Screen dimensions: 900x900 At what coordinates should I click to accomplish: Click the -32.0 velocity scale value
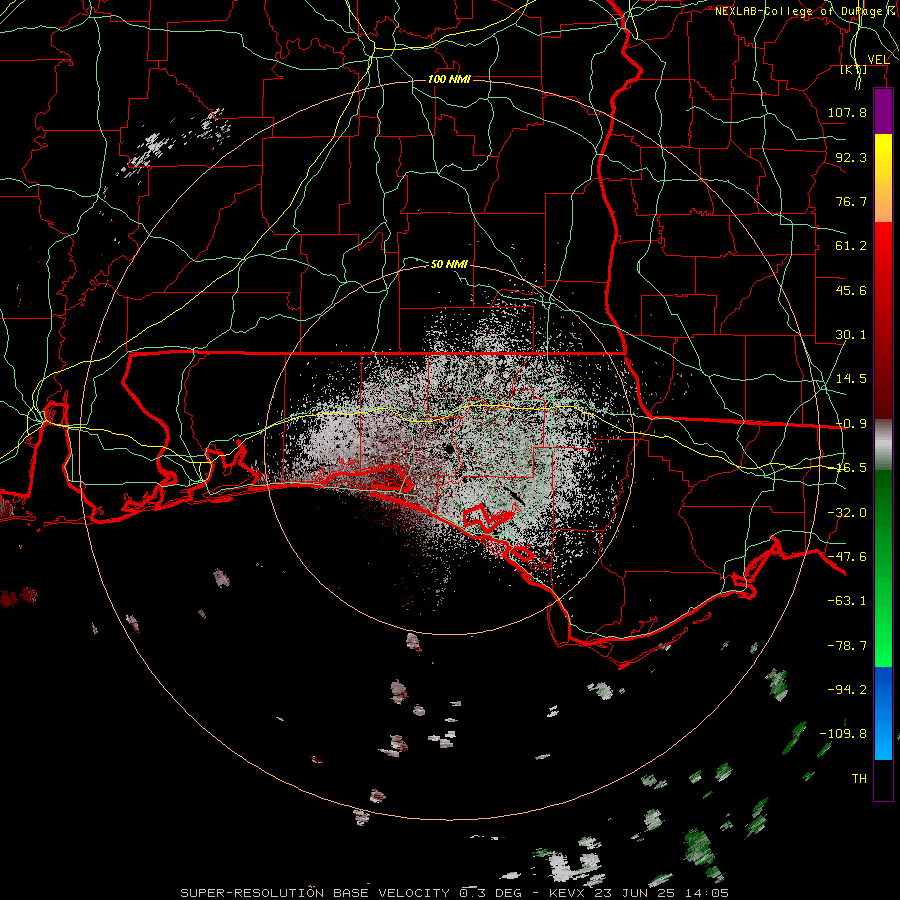(x=847, y=513)
